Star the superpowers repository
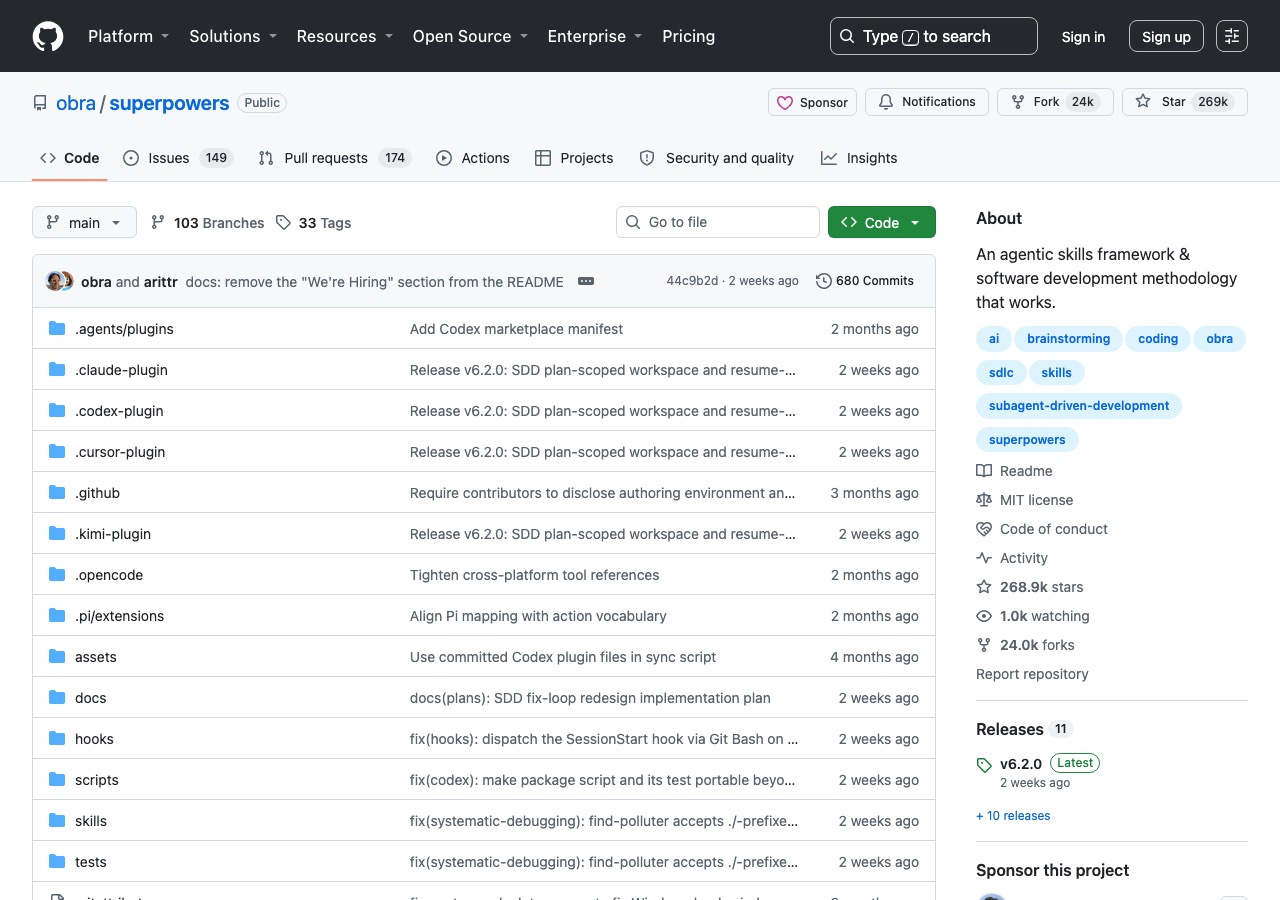The width and height of the screenshot is (1280, 900). (x=1185, y=102)
